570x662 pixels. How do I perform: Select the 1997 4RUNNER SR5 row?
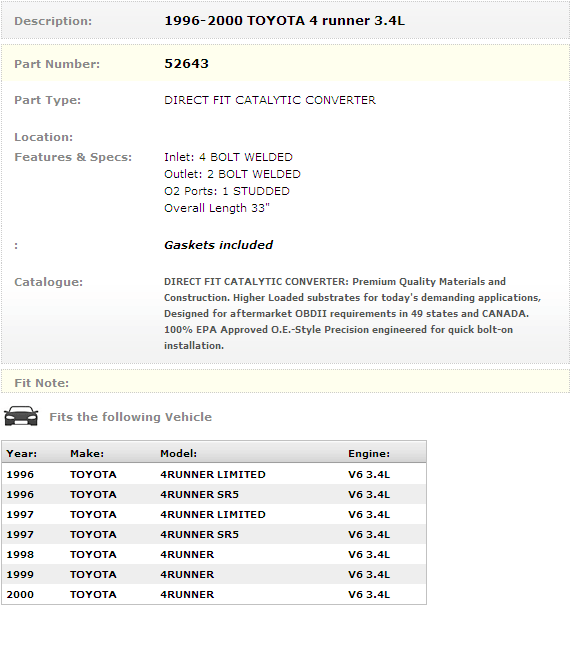[x=214, y=534]
